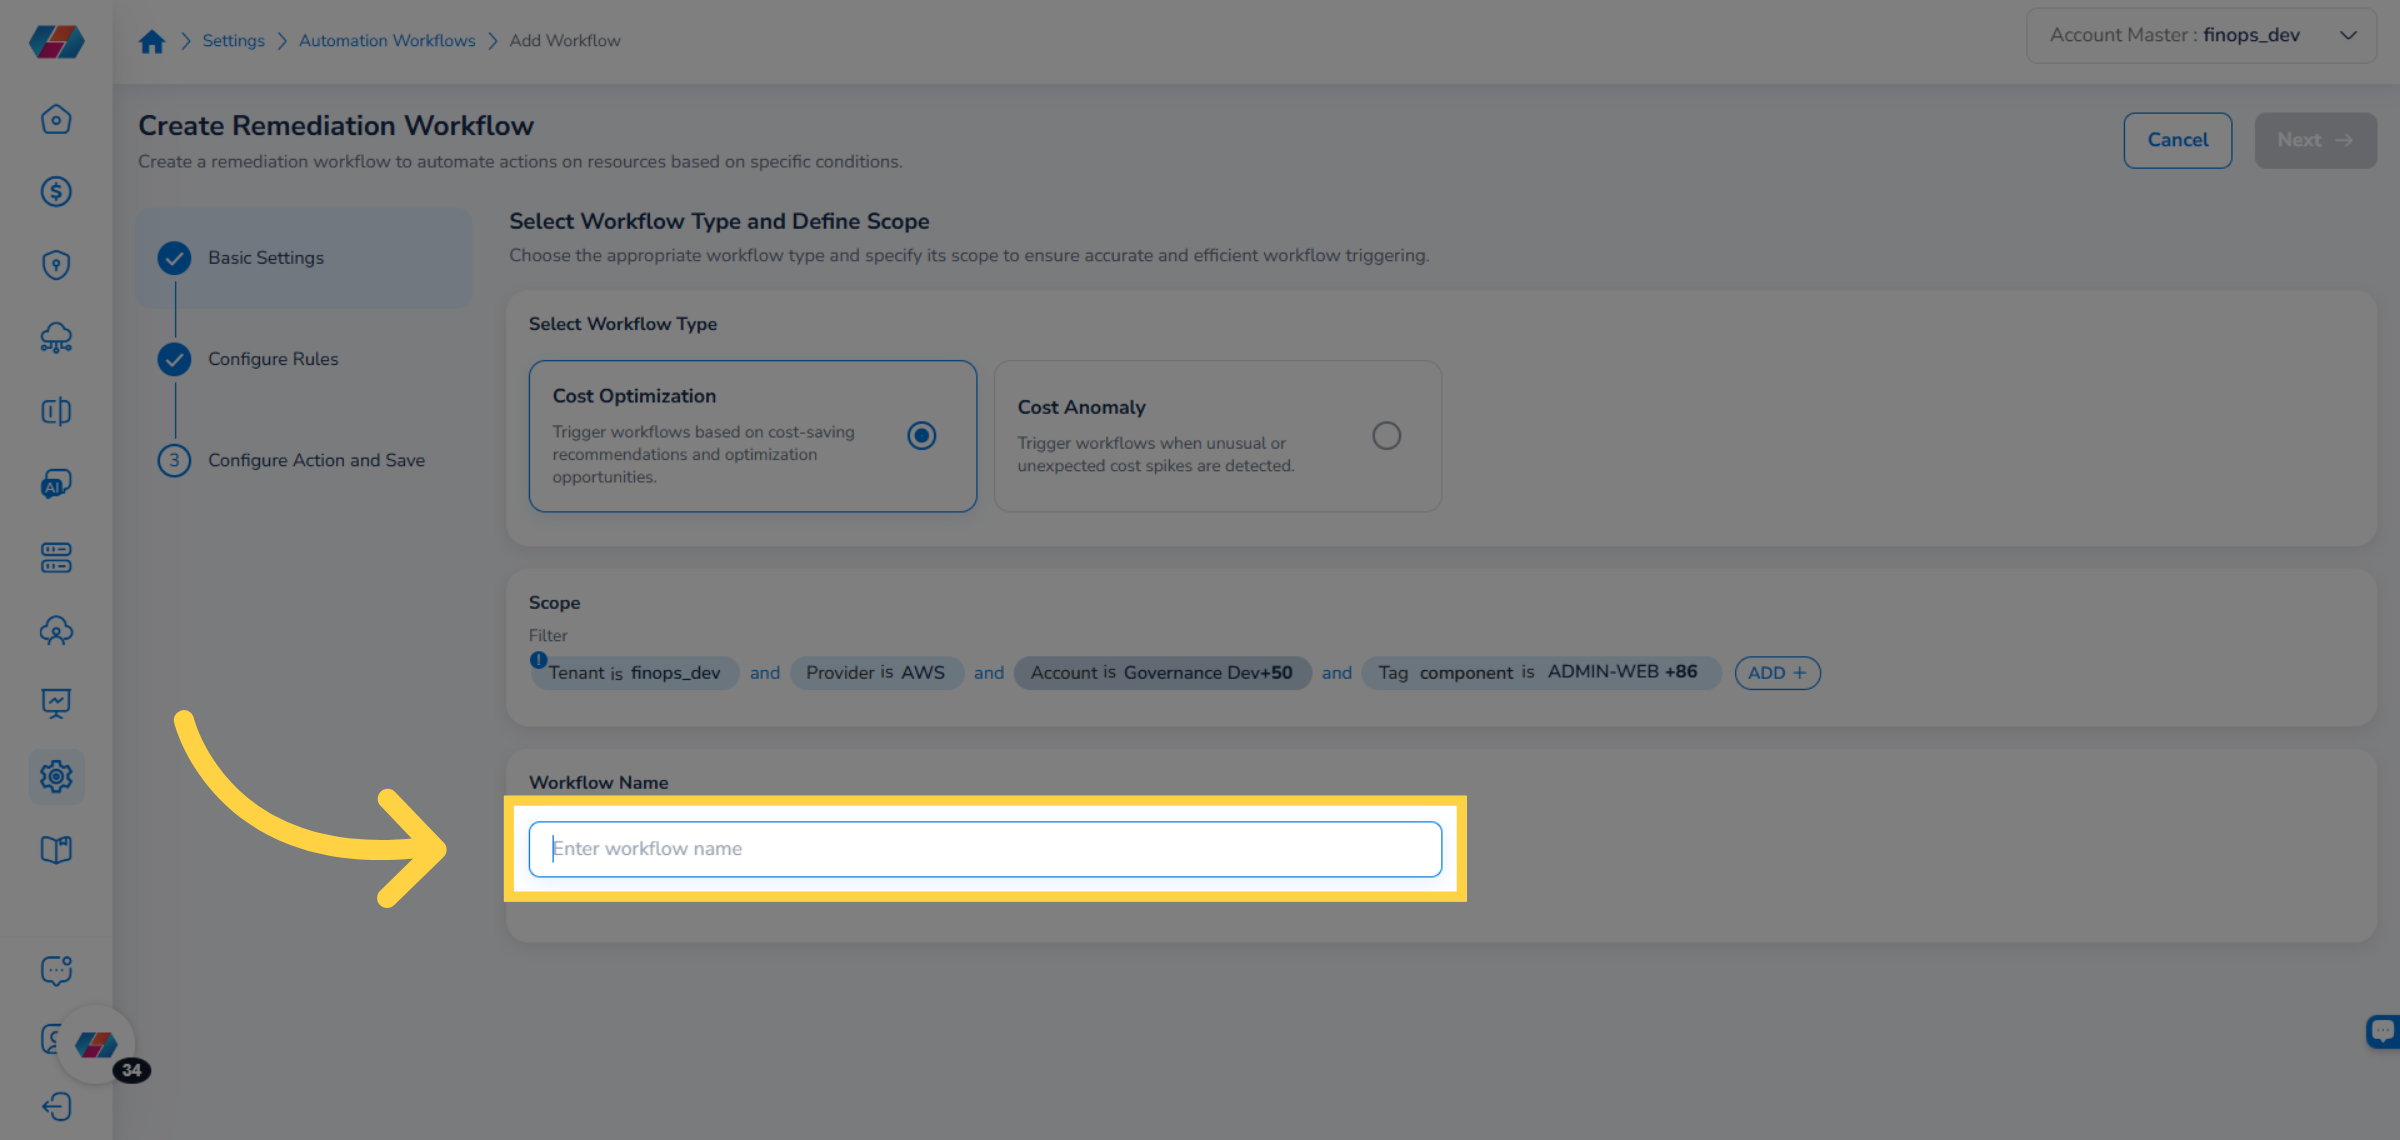
Task: Open the chat bubble widget icon
Action: 2384,1030
